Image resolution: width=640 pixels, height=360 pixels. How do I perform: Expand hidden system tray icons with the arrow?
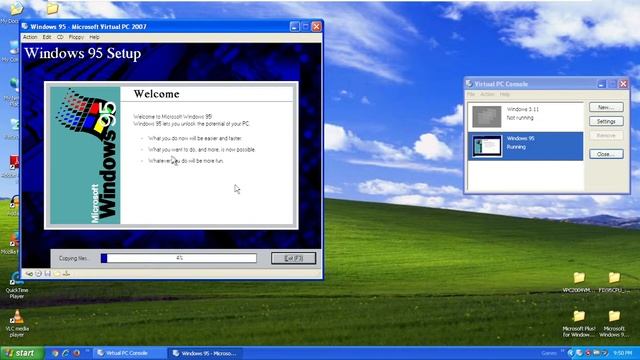coord(571,353)
